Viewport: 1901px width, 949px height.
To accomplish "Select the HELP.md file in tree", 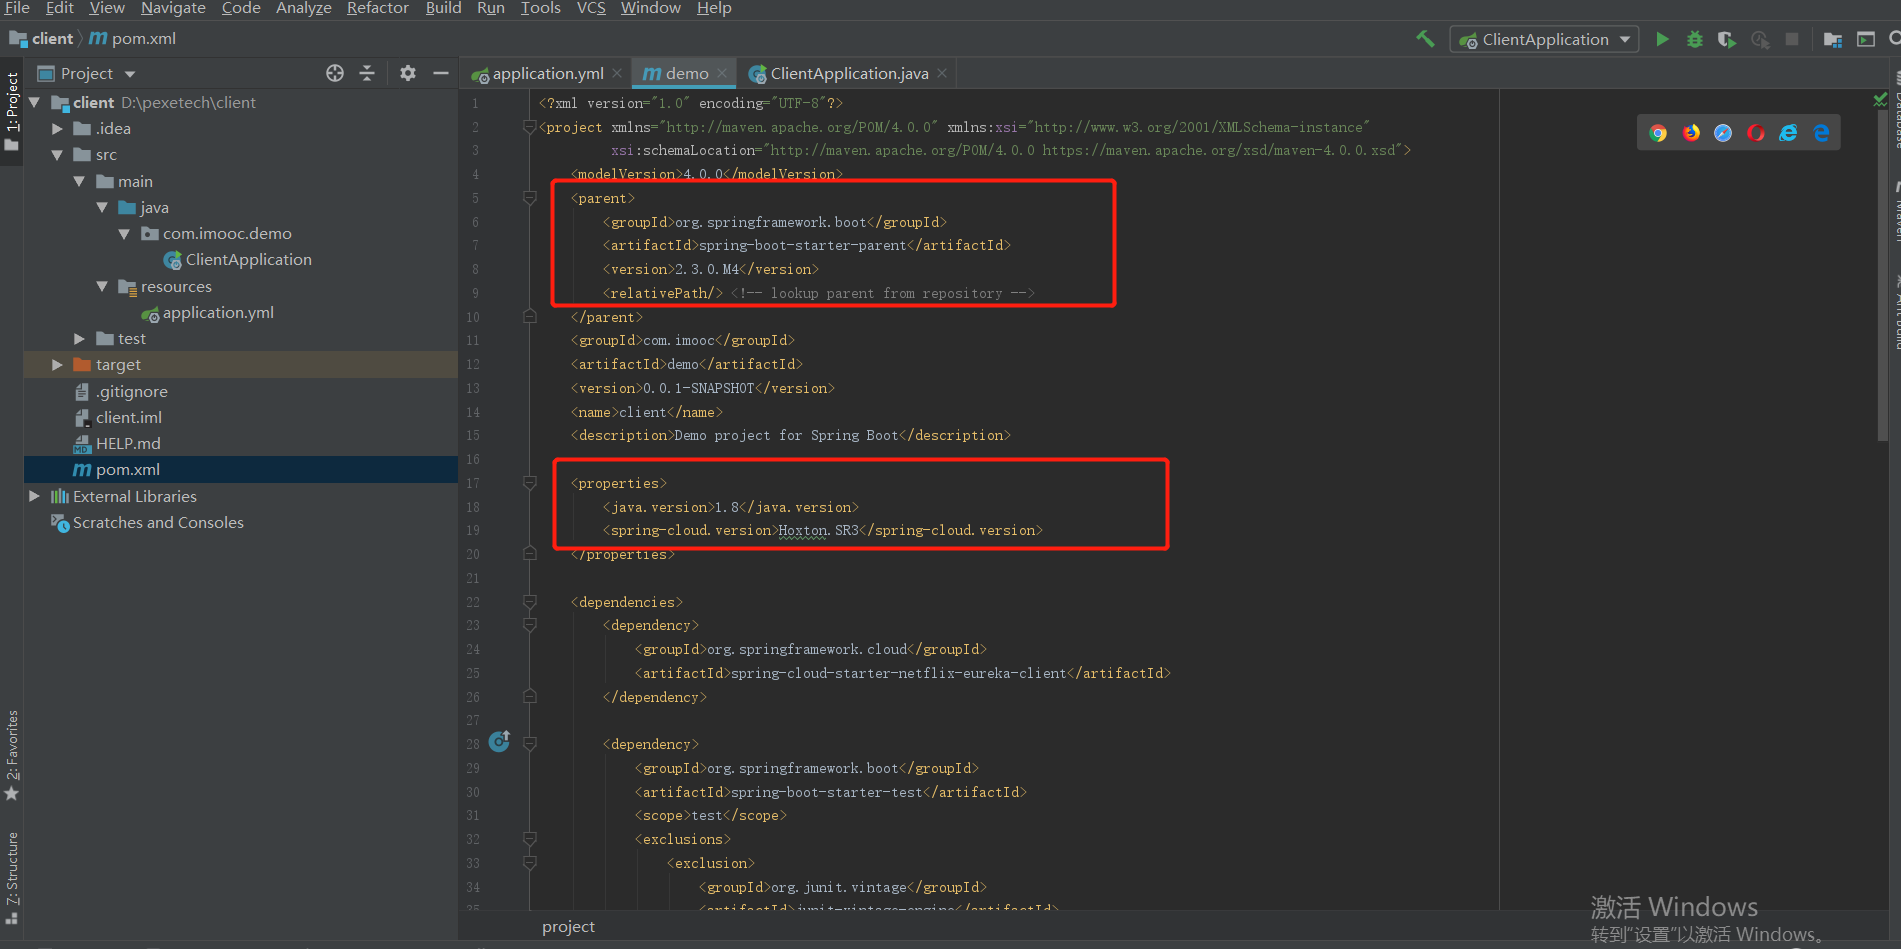I will tap(127, 443).
